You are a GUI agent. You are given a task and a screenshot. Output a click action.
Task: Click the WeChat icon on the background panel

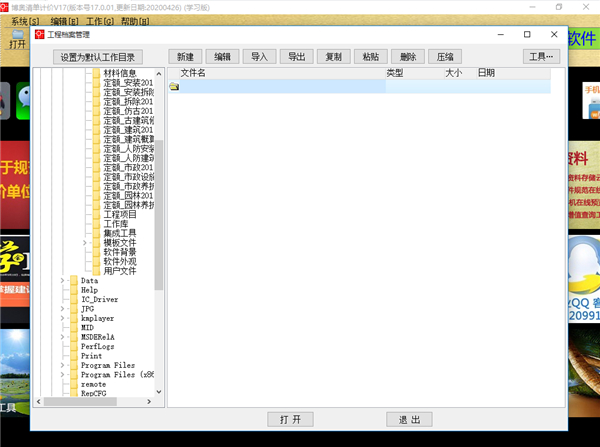coord(24,96)
